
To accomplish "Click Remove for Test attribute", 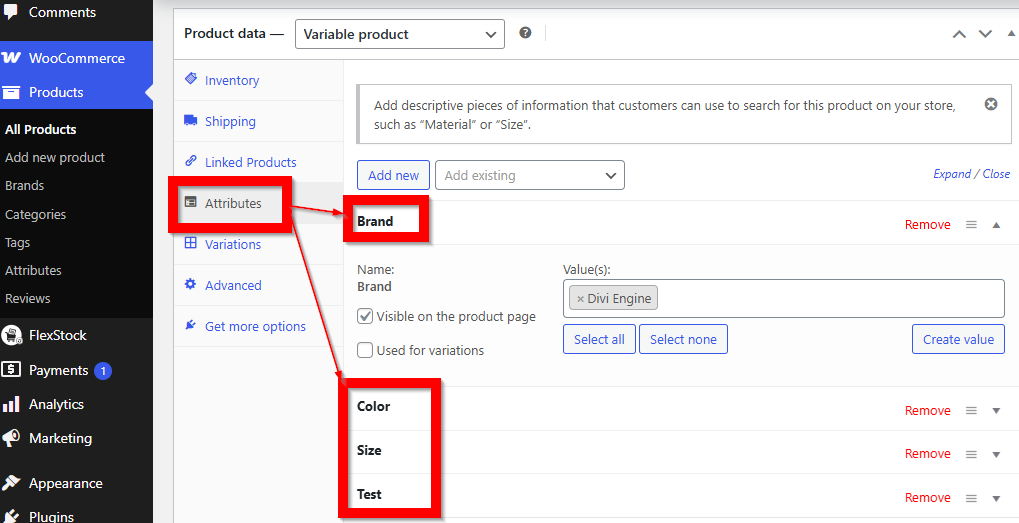I will click(x=927, y=498).
